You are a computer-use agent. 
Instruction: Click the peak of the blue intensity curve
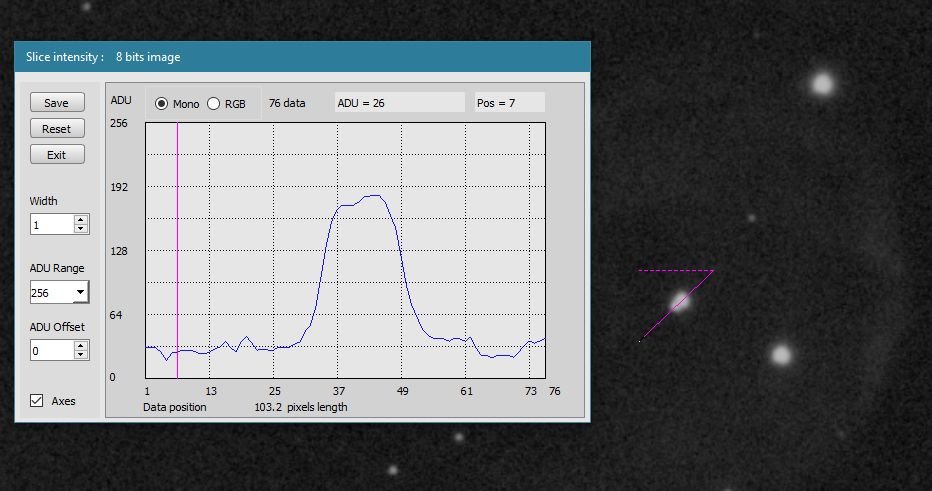[373, 196]
